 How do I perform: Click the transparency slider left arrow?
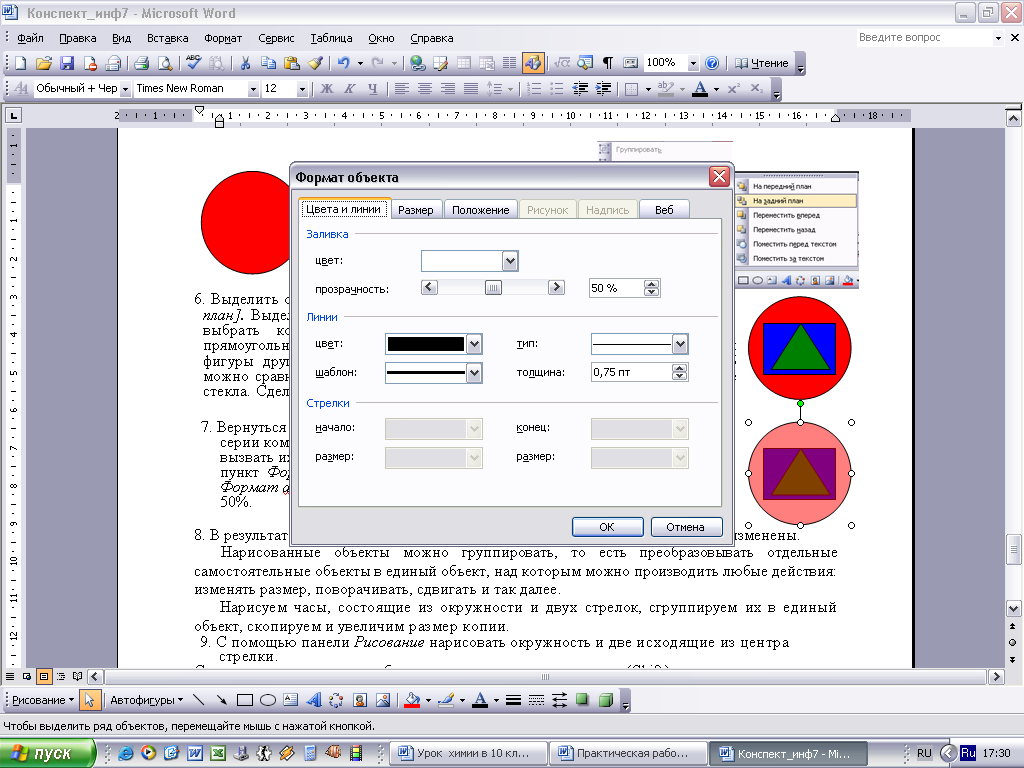(429, 287)
